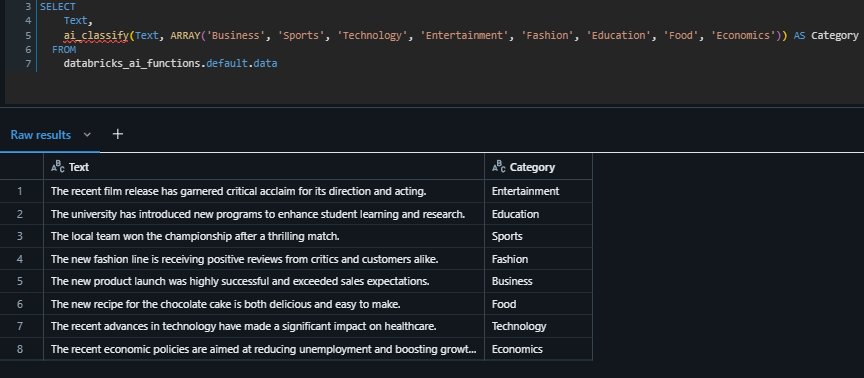Click line number 7 in editor gutter
Viewport: 864px width, 378px height.
(x=28, y=64)
